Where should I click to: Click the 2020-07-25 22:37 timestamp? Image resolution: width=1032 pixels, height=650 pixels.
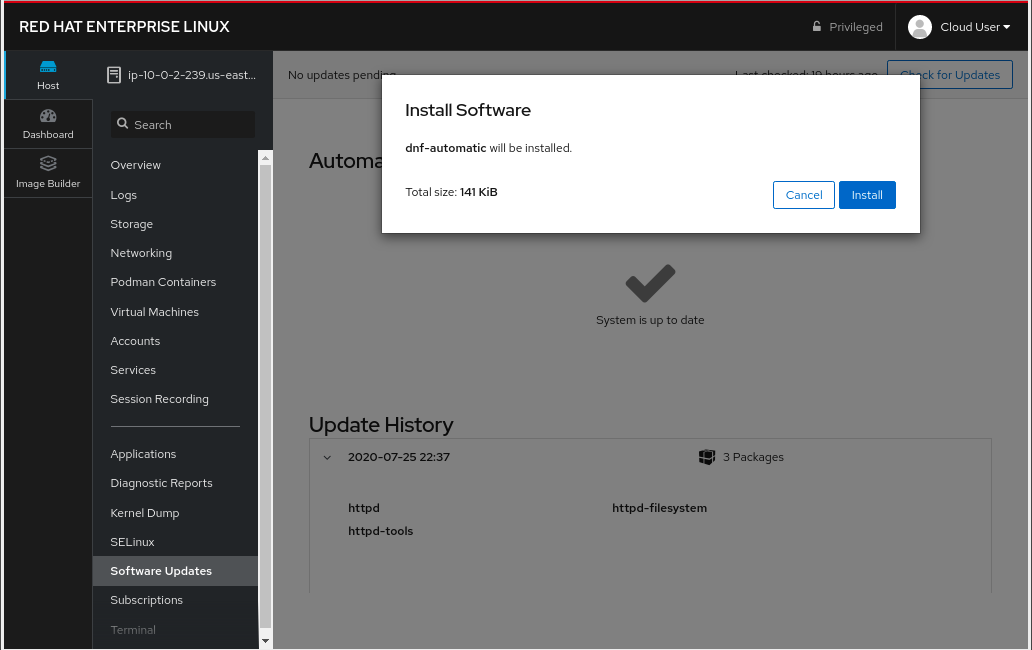click(399, 457)
